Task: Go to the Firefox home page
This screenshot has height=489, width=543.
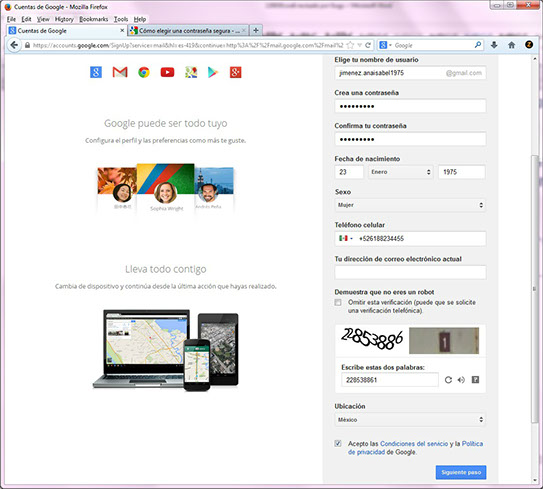Action: point(511,45)
